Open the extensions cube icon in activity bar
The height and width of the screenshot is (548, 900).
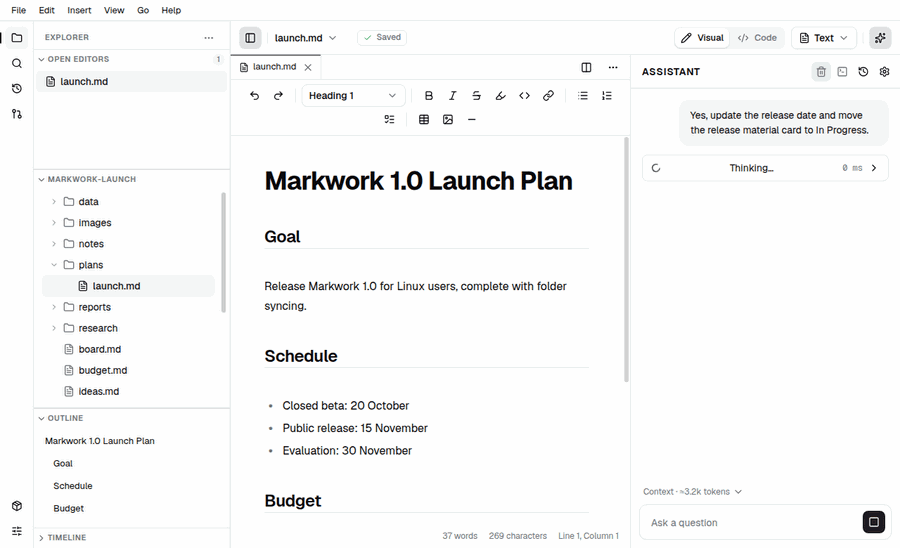coord(17,506)
